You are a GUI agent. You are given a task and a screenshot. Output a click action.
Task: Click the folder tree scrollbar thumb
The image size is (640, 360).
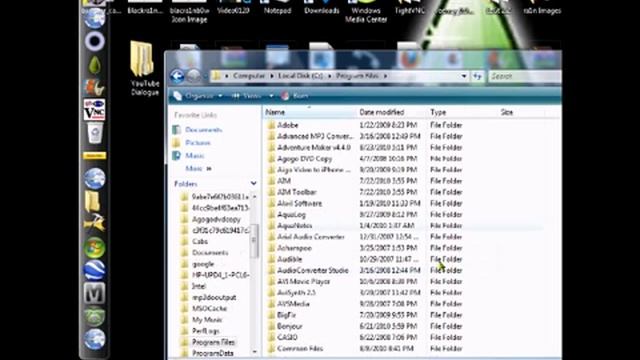(x=254, y=241)
